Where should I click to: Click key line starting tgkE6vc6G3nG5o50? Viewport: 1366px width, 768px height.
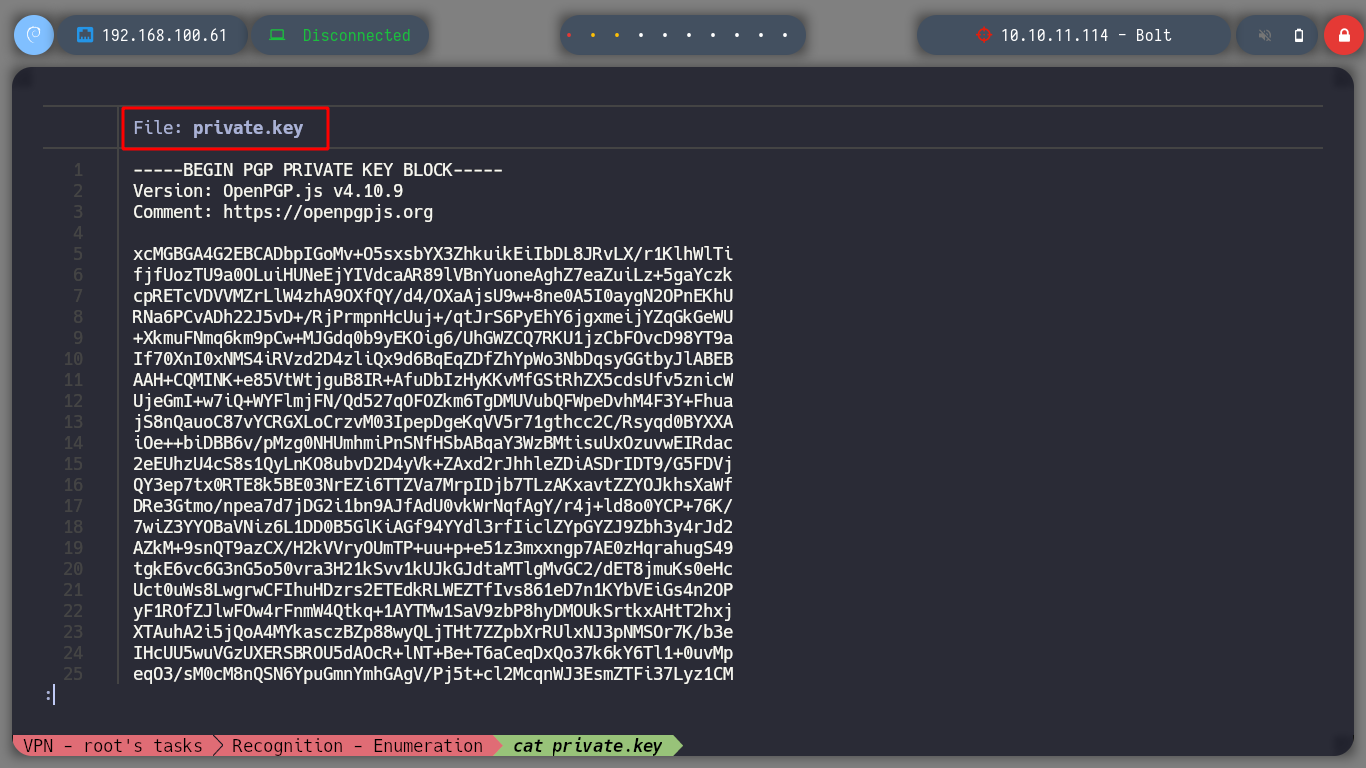coord(433,569)
